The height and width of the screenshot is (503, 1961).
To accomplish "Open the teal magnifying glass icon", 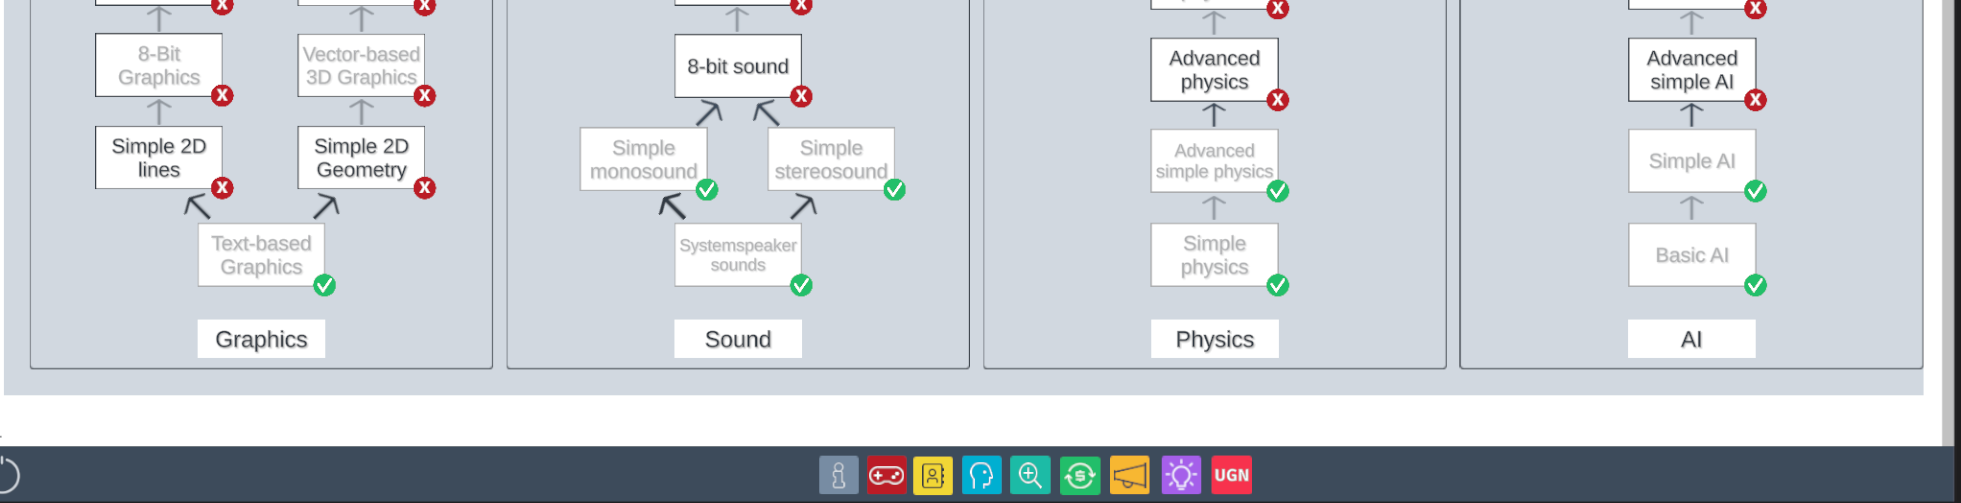I will 1030,475.
